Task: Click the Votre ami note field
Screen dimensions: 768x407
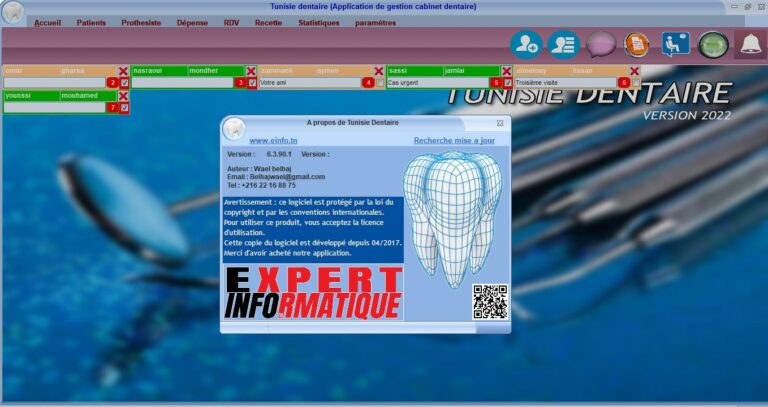Action: (311, 83)
